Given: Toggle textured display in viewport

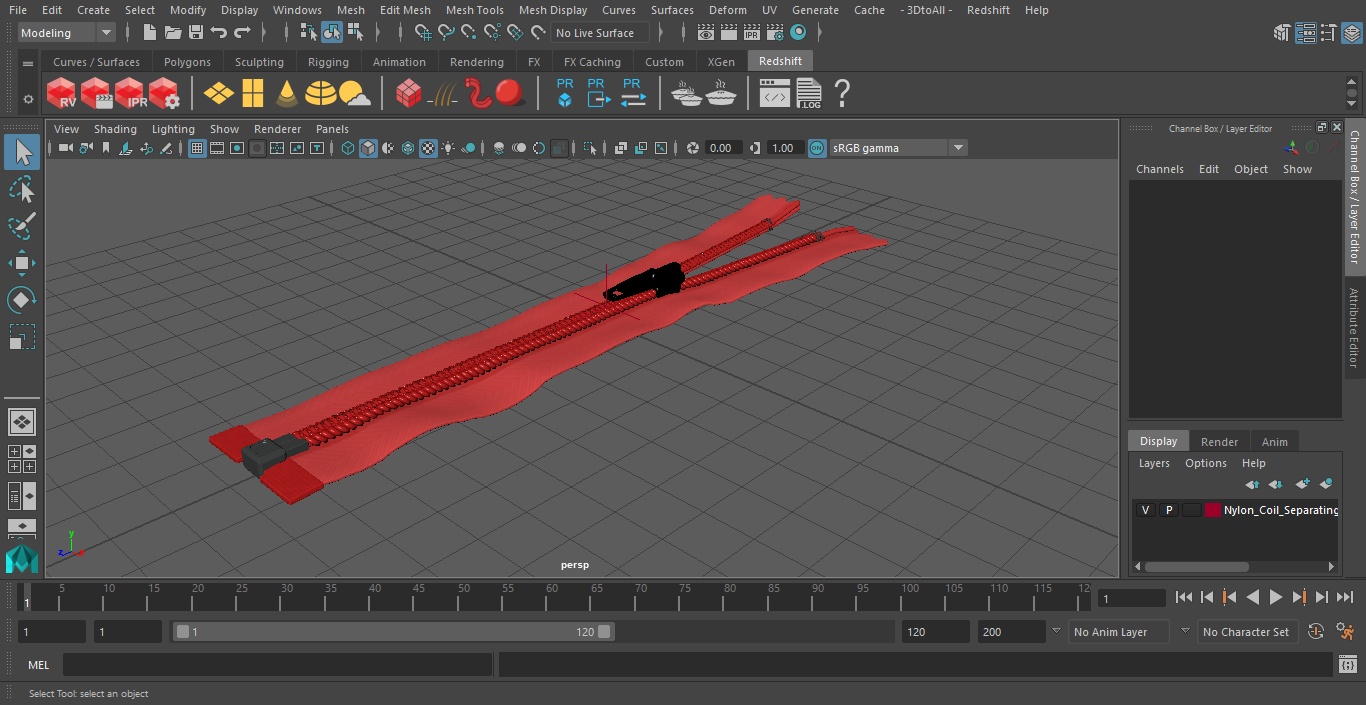Looking at the screenshot, I should coord(428,148).
